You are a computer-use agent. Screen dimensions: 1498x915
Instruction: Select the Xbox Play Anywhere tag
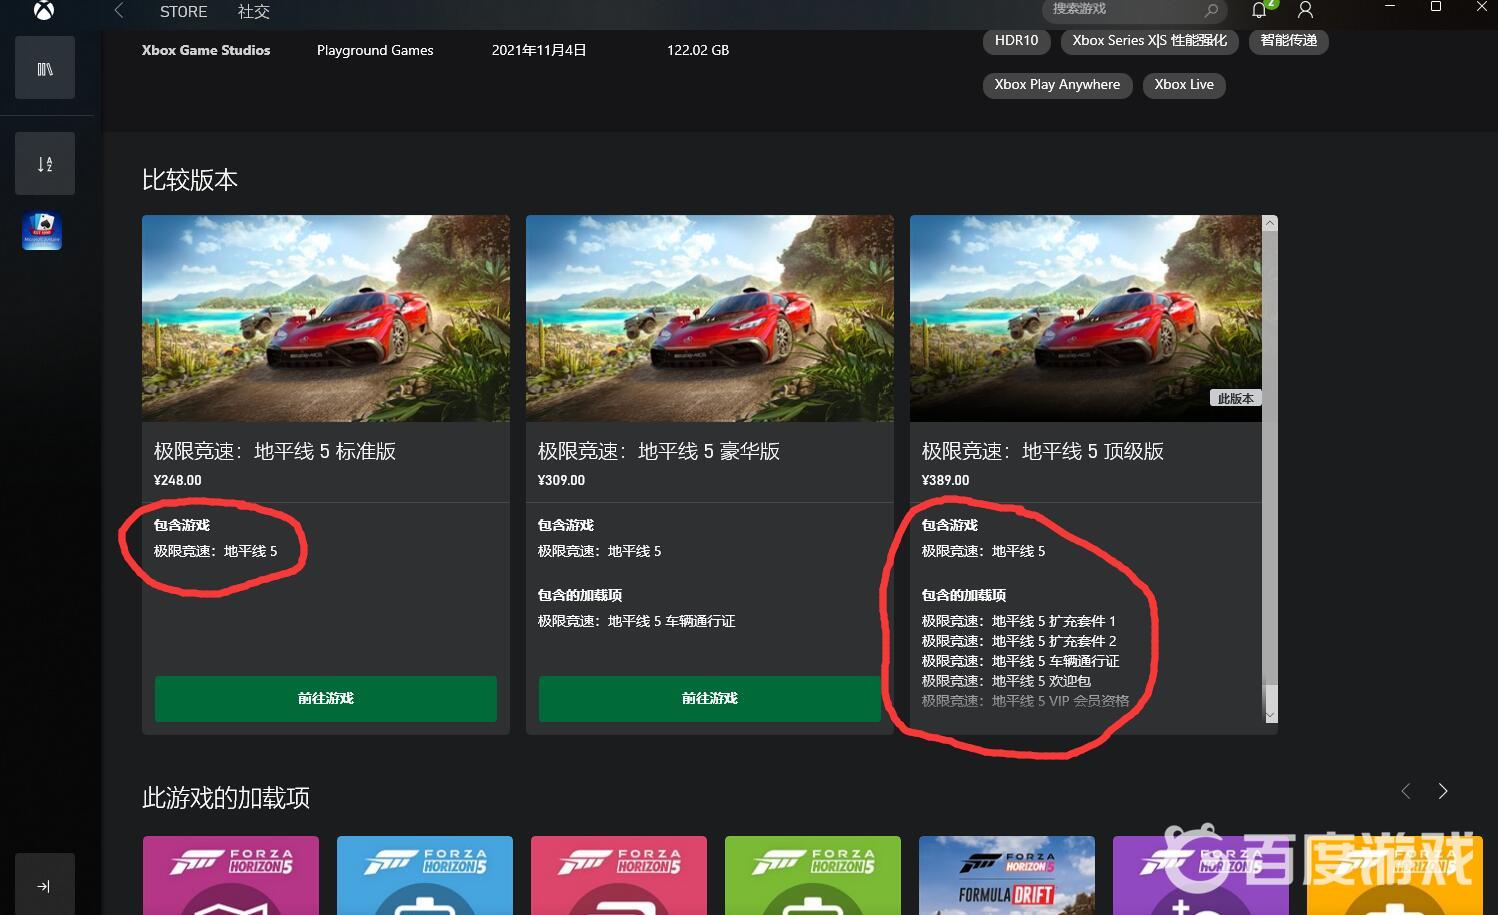(1057, 85)
